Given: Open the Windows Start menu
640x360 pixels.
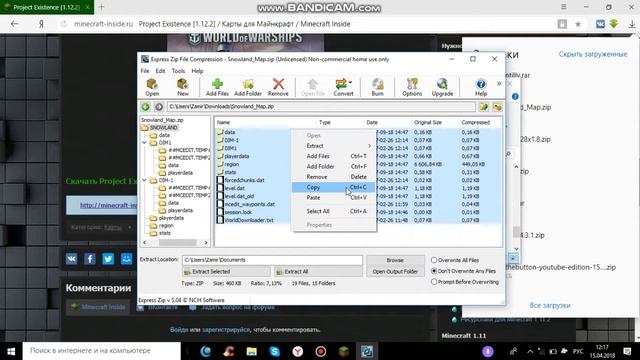Looking at the screenshot, I should (x=11, y=351).
